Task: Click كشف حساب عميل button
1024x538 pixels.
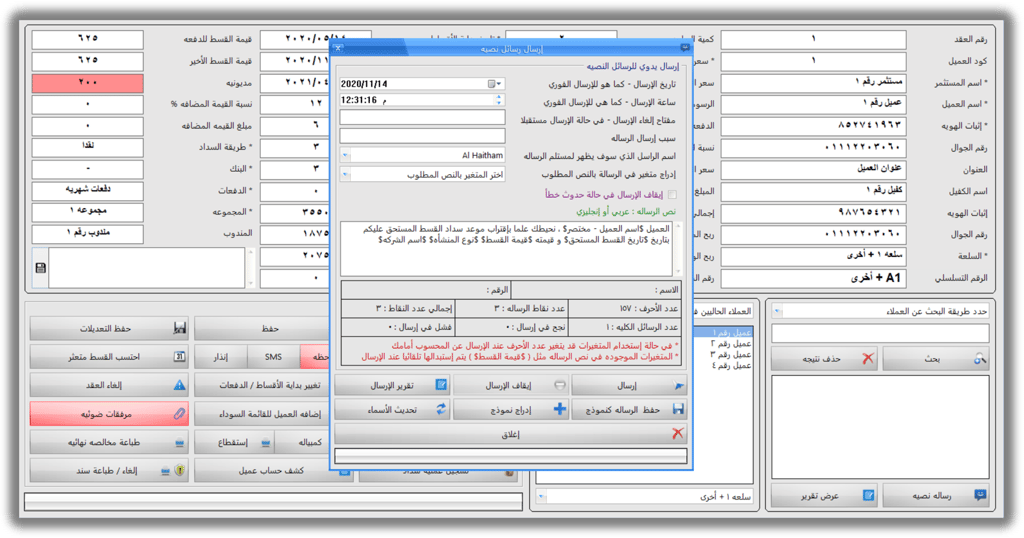Action: pos(274,471)
